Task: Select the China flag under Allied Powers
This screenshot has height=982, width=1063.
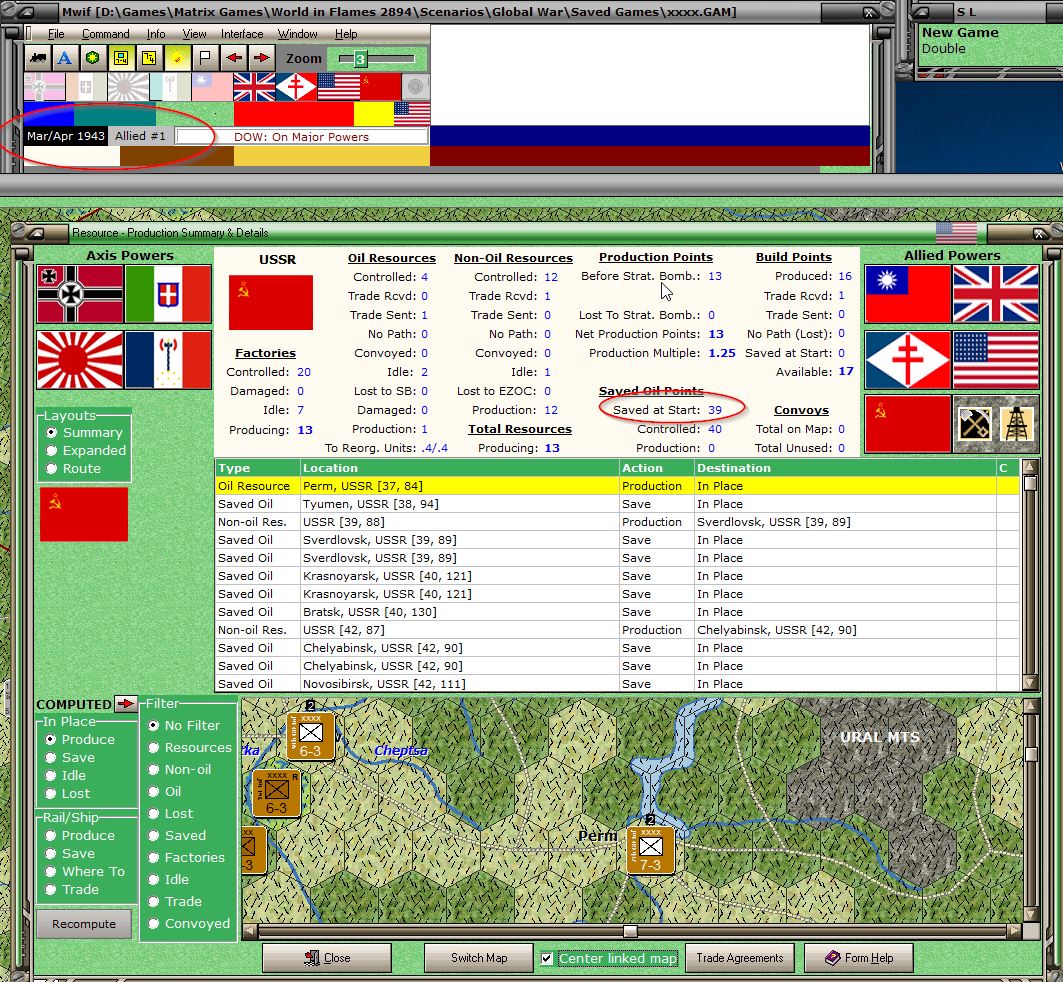Action: [908, 294]
